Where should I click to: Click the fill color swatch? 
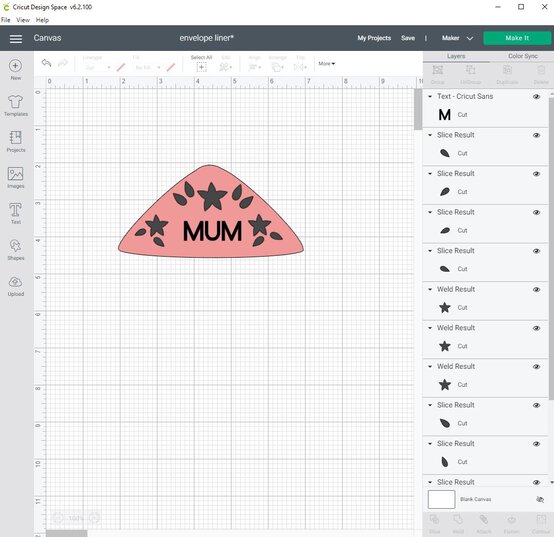click(x=171, y=67)
